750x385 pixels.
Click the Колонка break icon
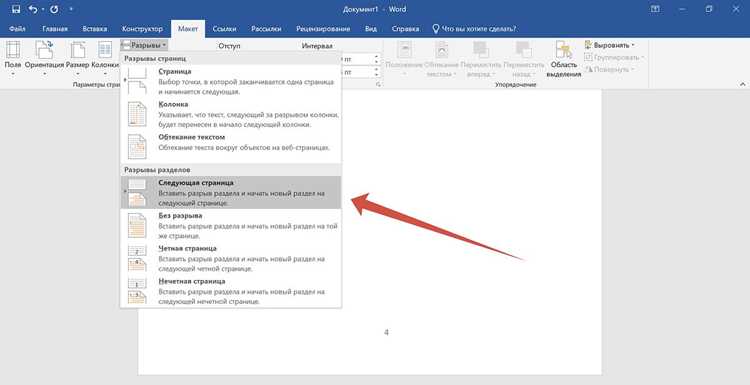(137, 114)
